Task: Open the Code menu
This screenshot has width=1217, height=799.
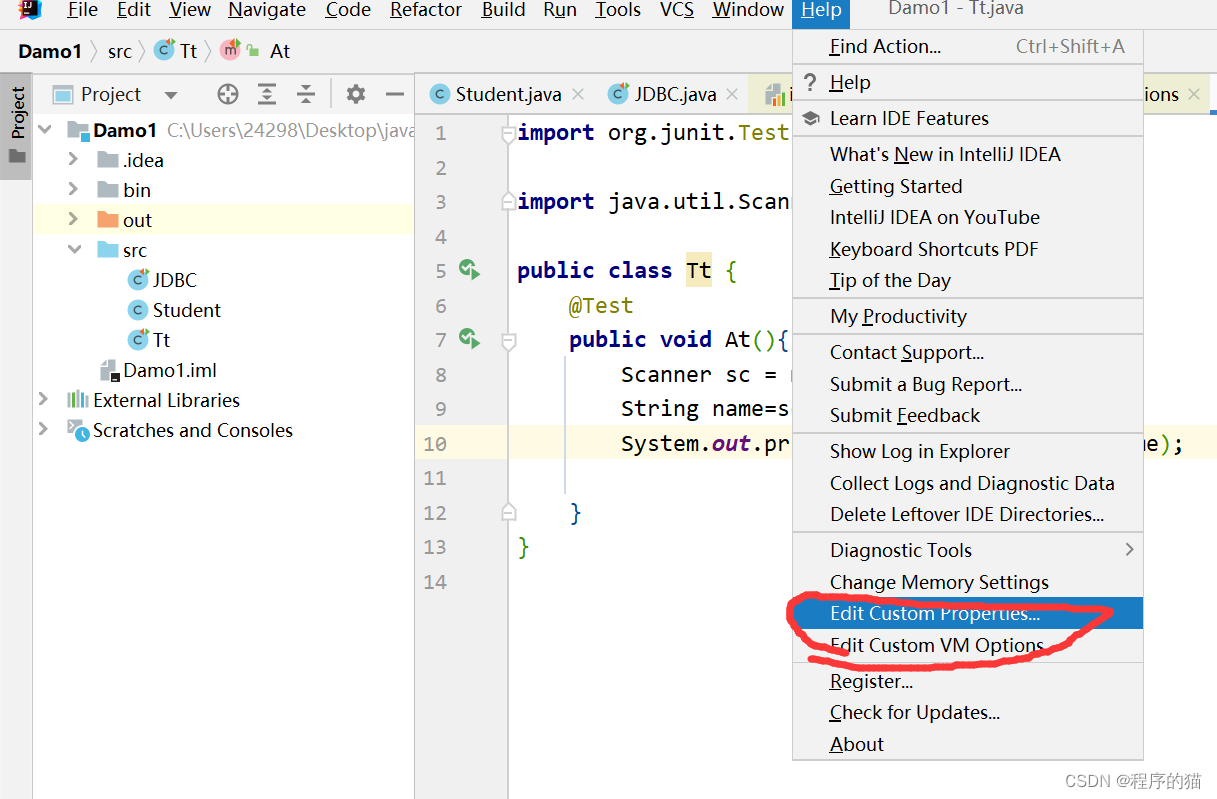Action: (348, 10)
